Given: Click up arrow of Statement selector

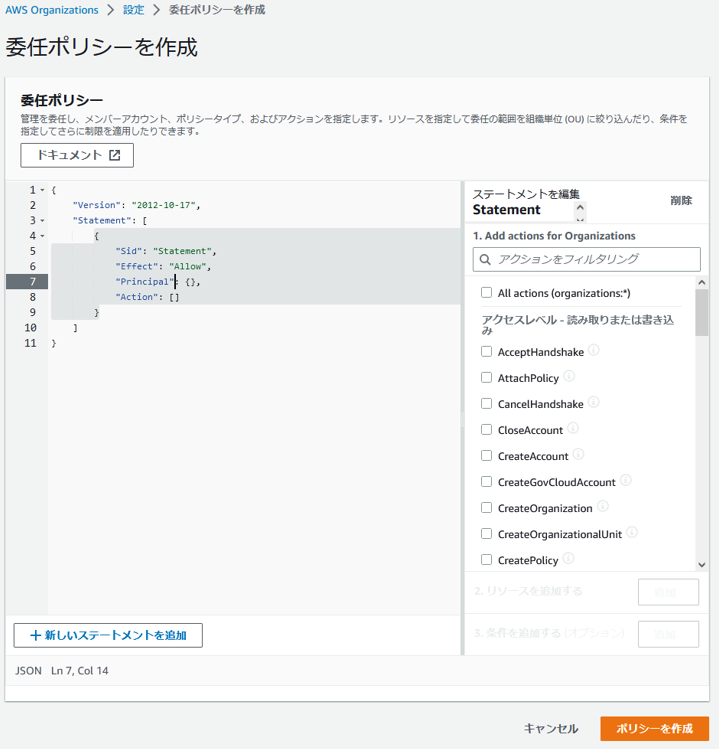Looking at the screenshot, I should tap(580, 207).
